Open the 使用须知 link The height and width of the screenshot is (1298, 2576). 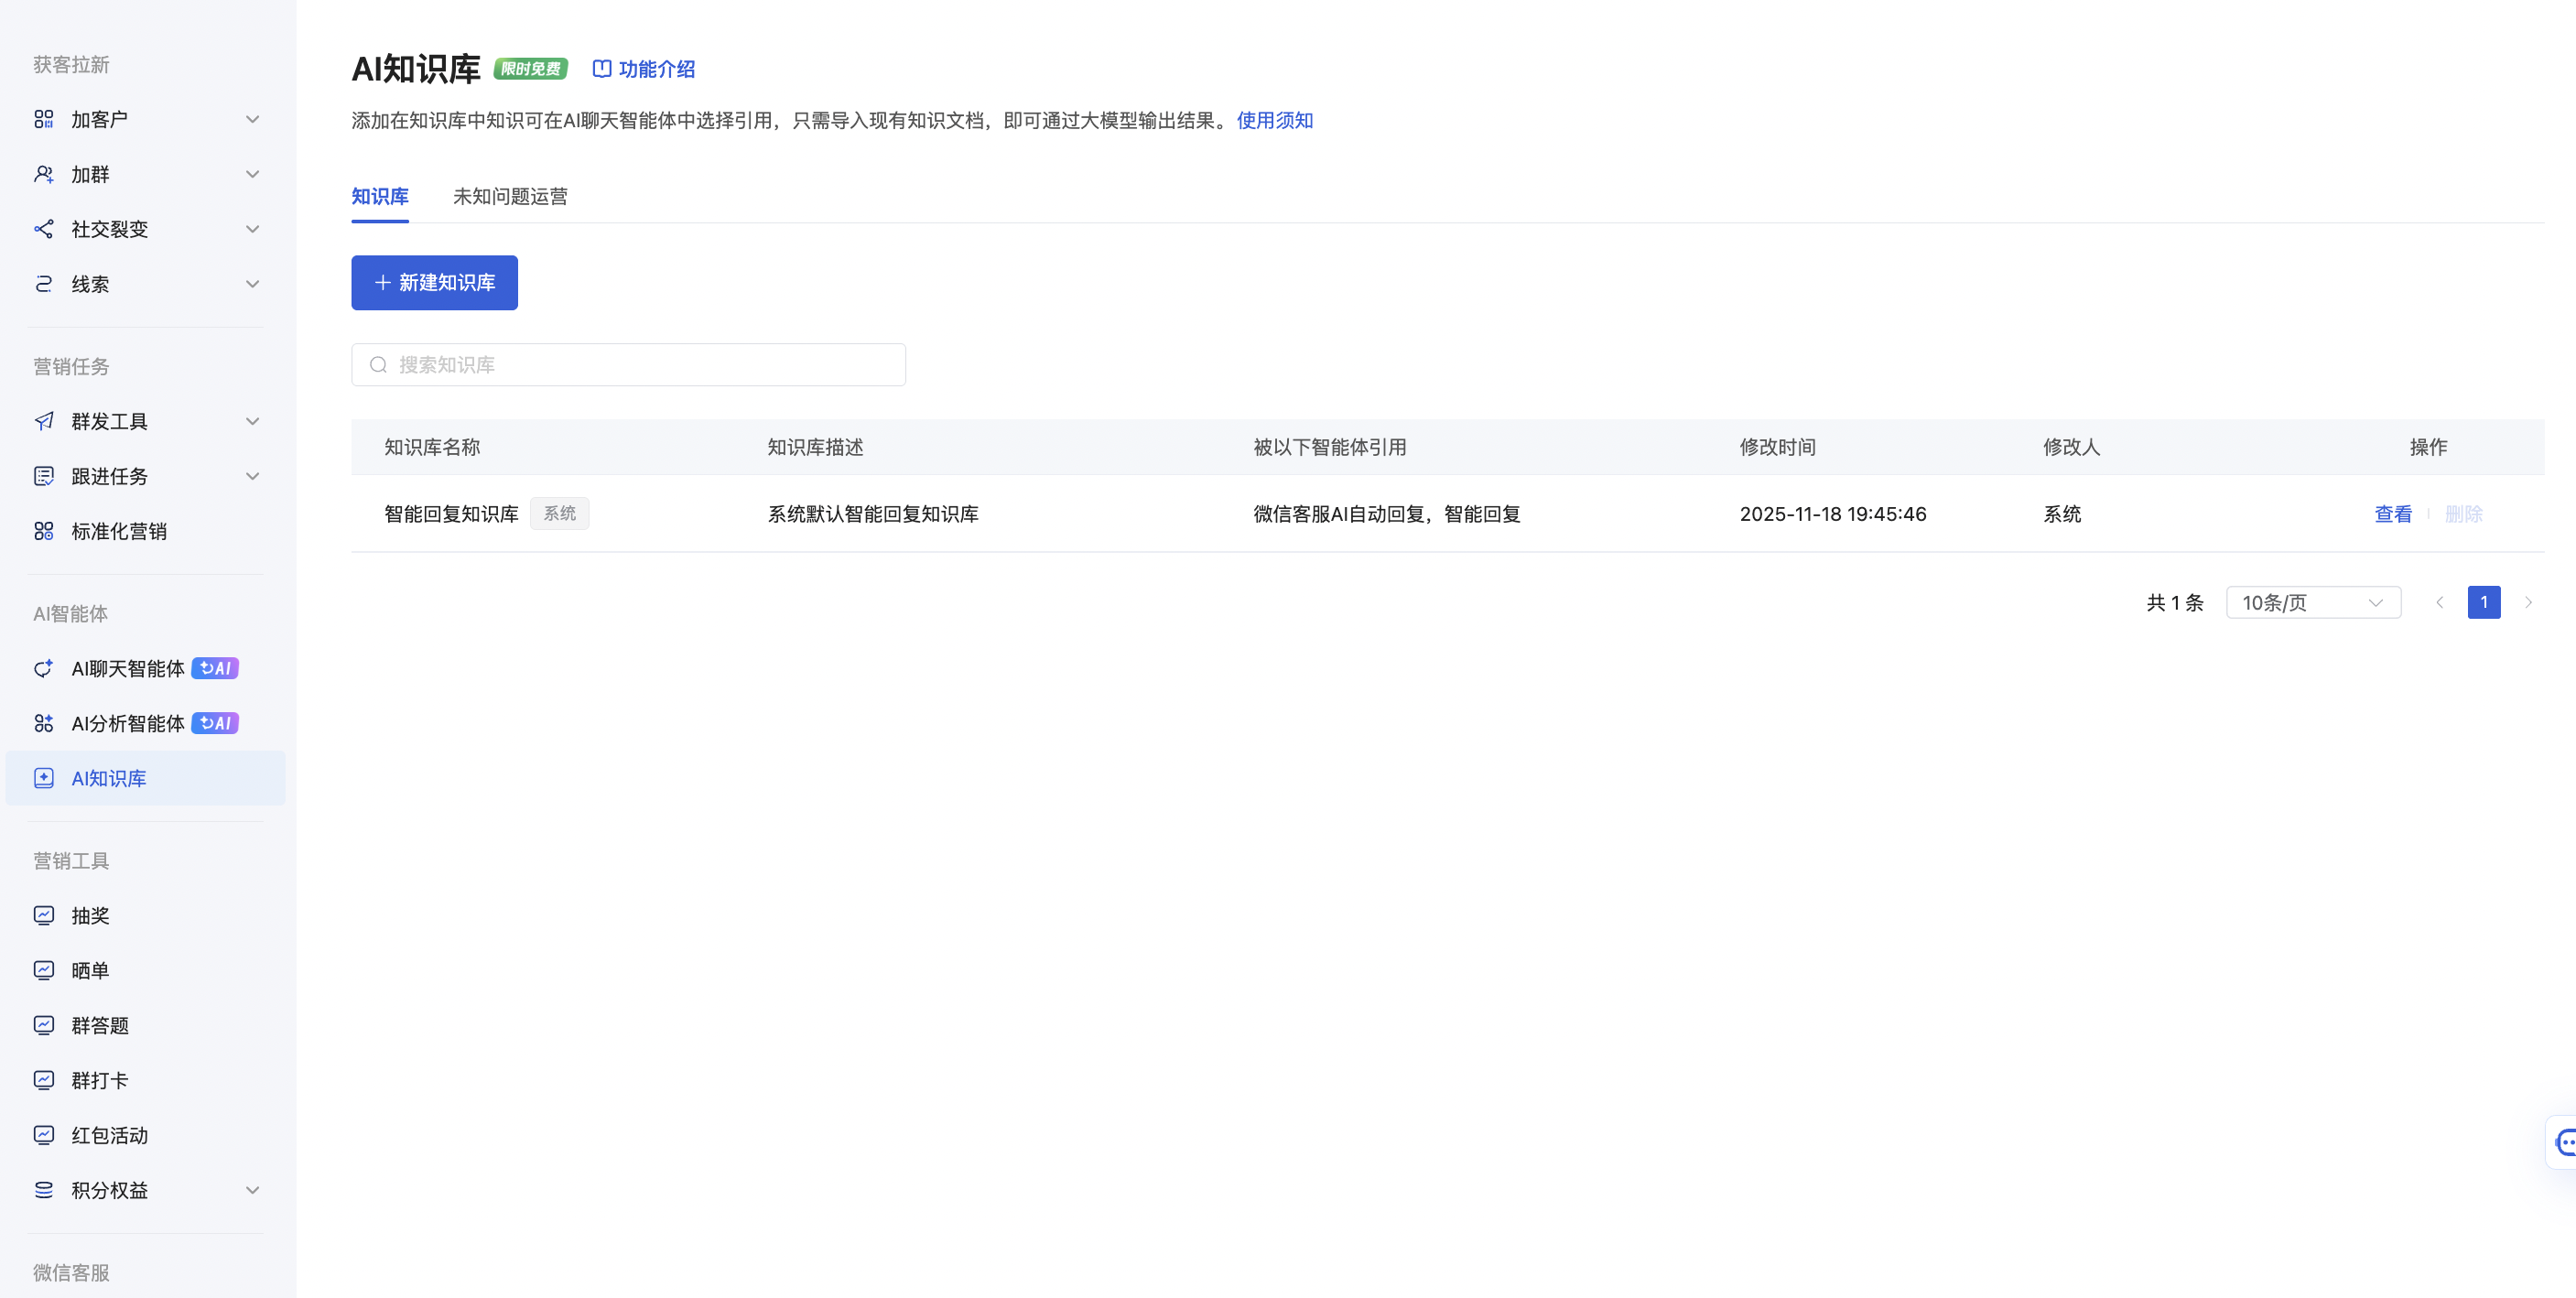[x=1275, y=120]
